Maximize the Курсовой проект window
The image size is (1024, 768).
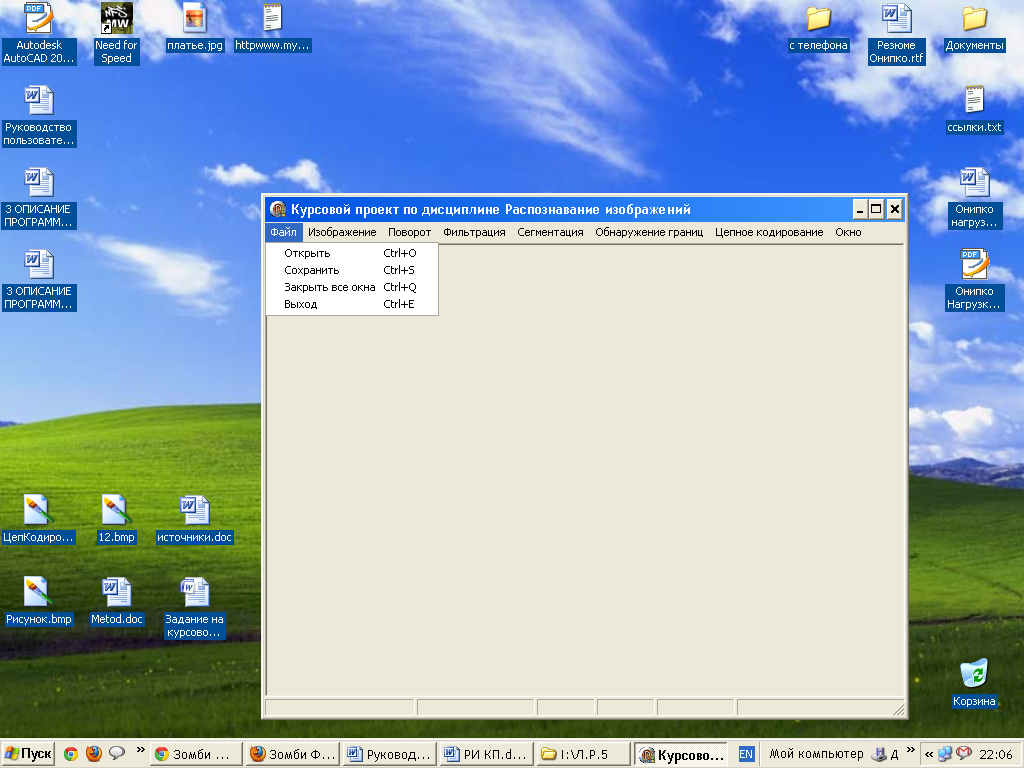[x=876, y=209]
